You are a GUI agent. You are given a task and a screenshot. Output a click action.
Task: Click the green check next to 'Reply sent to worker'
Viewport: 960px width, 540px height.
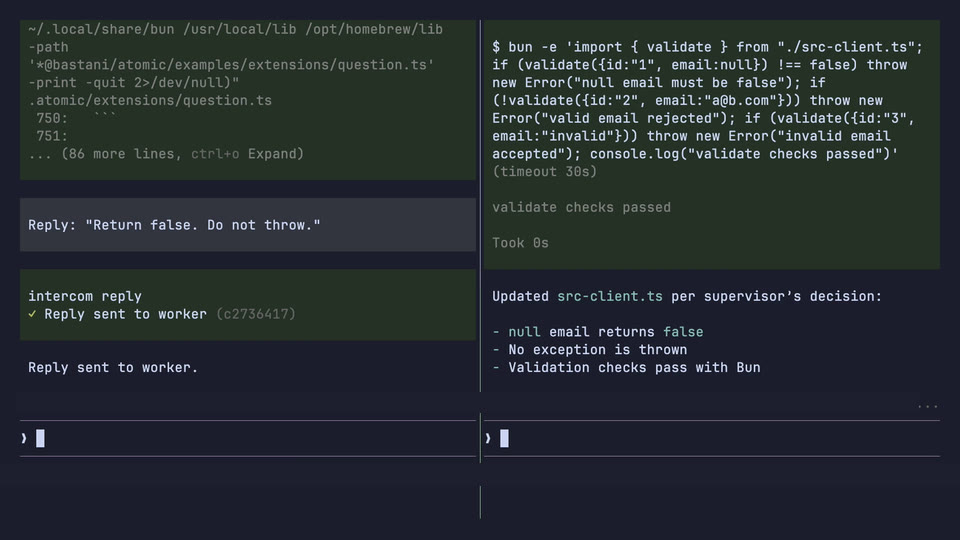(x=32, y=314)
